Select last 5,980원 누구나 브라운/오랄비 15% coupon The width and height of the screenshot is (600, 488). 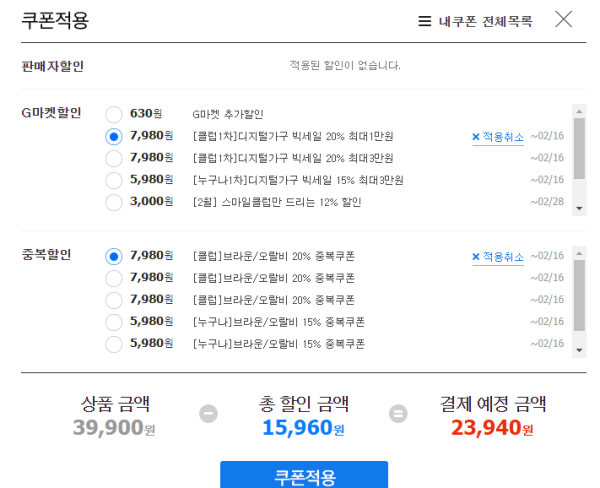pos(114,344)
